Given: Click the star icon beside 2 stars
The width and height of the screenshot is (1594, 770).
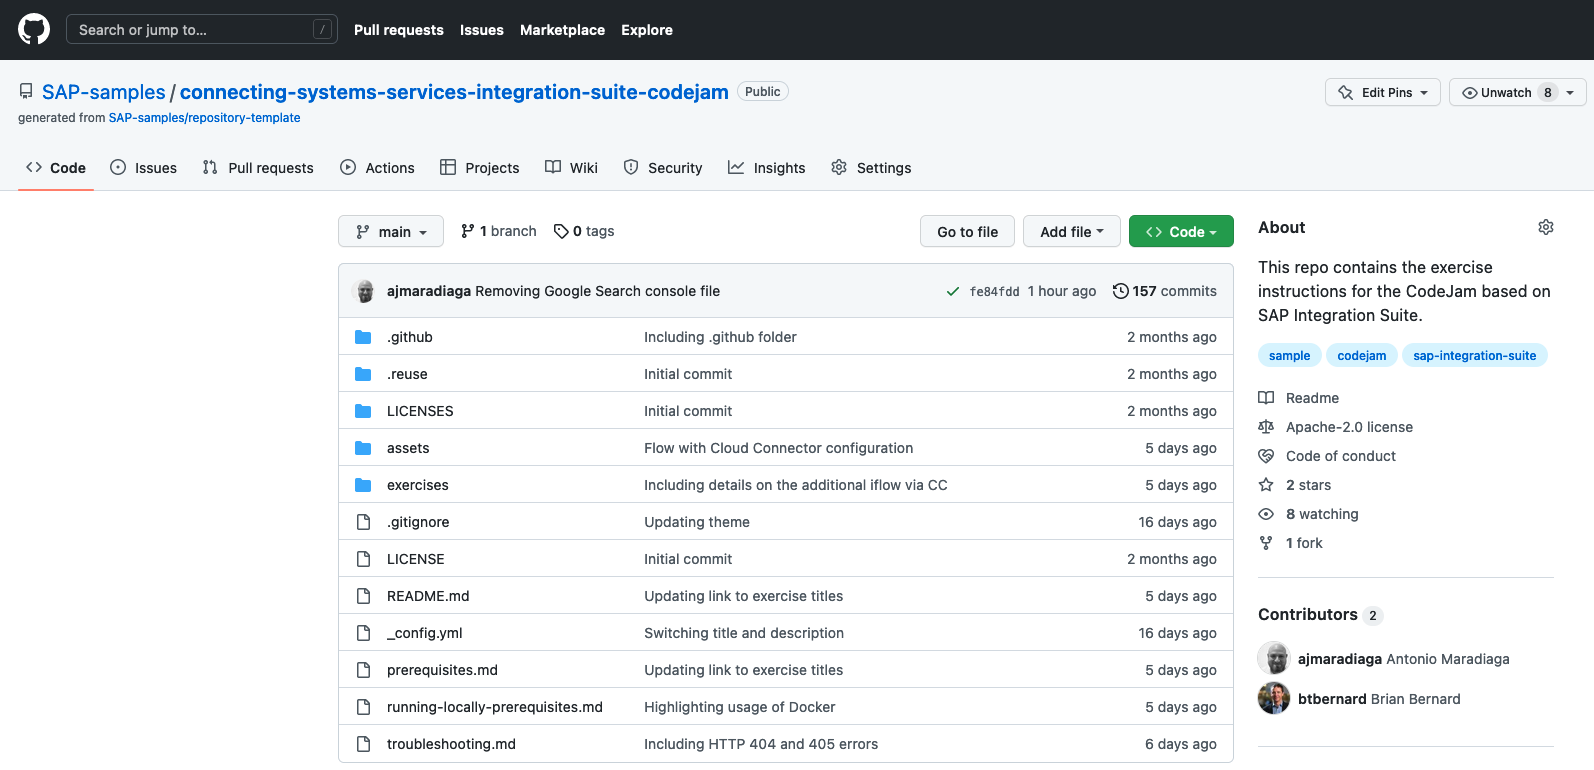Looking at the screenshot, I should click(x=1266, y=485).
